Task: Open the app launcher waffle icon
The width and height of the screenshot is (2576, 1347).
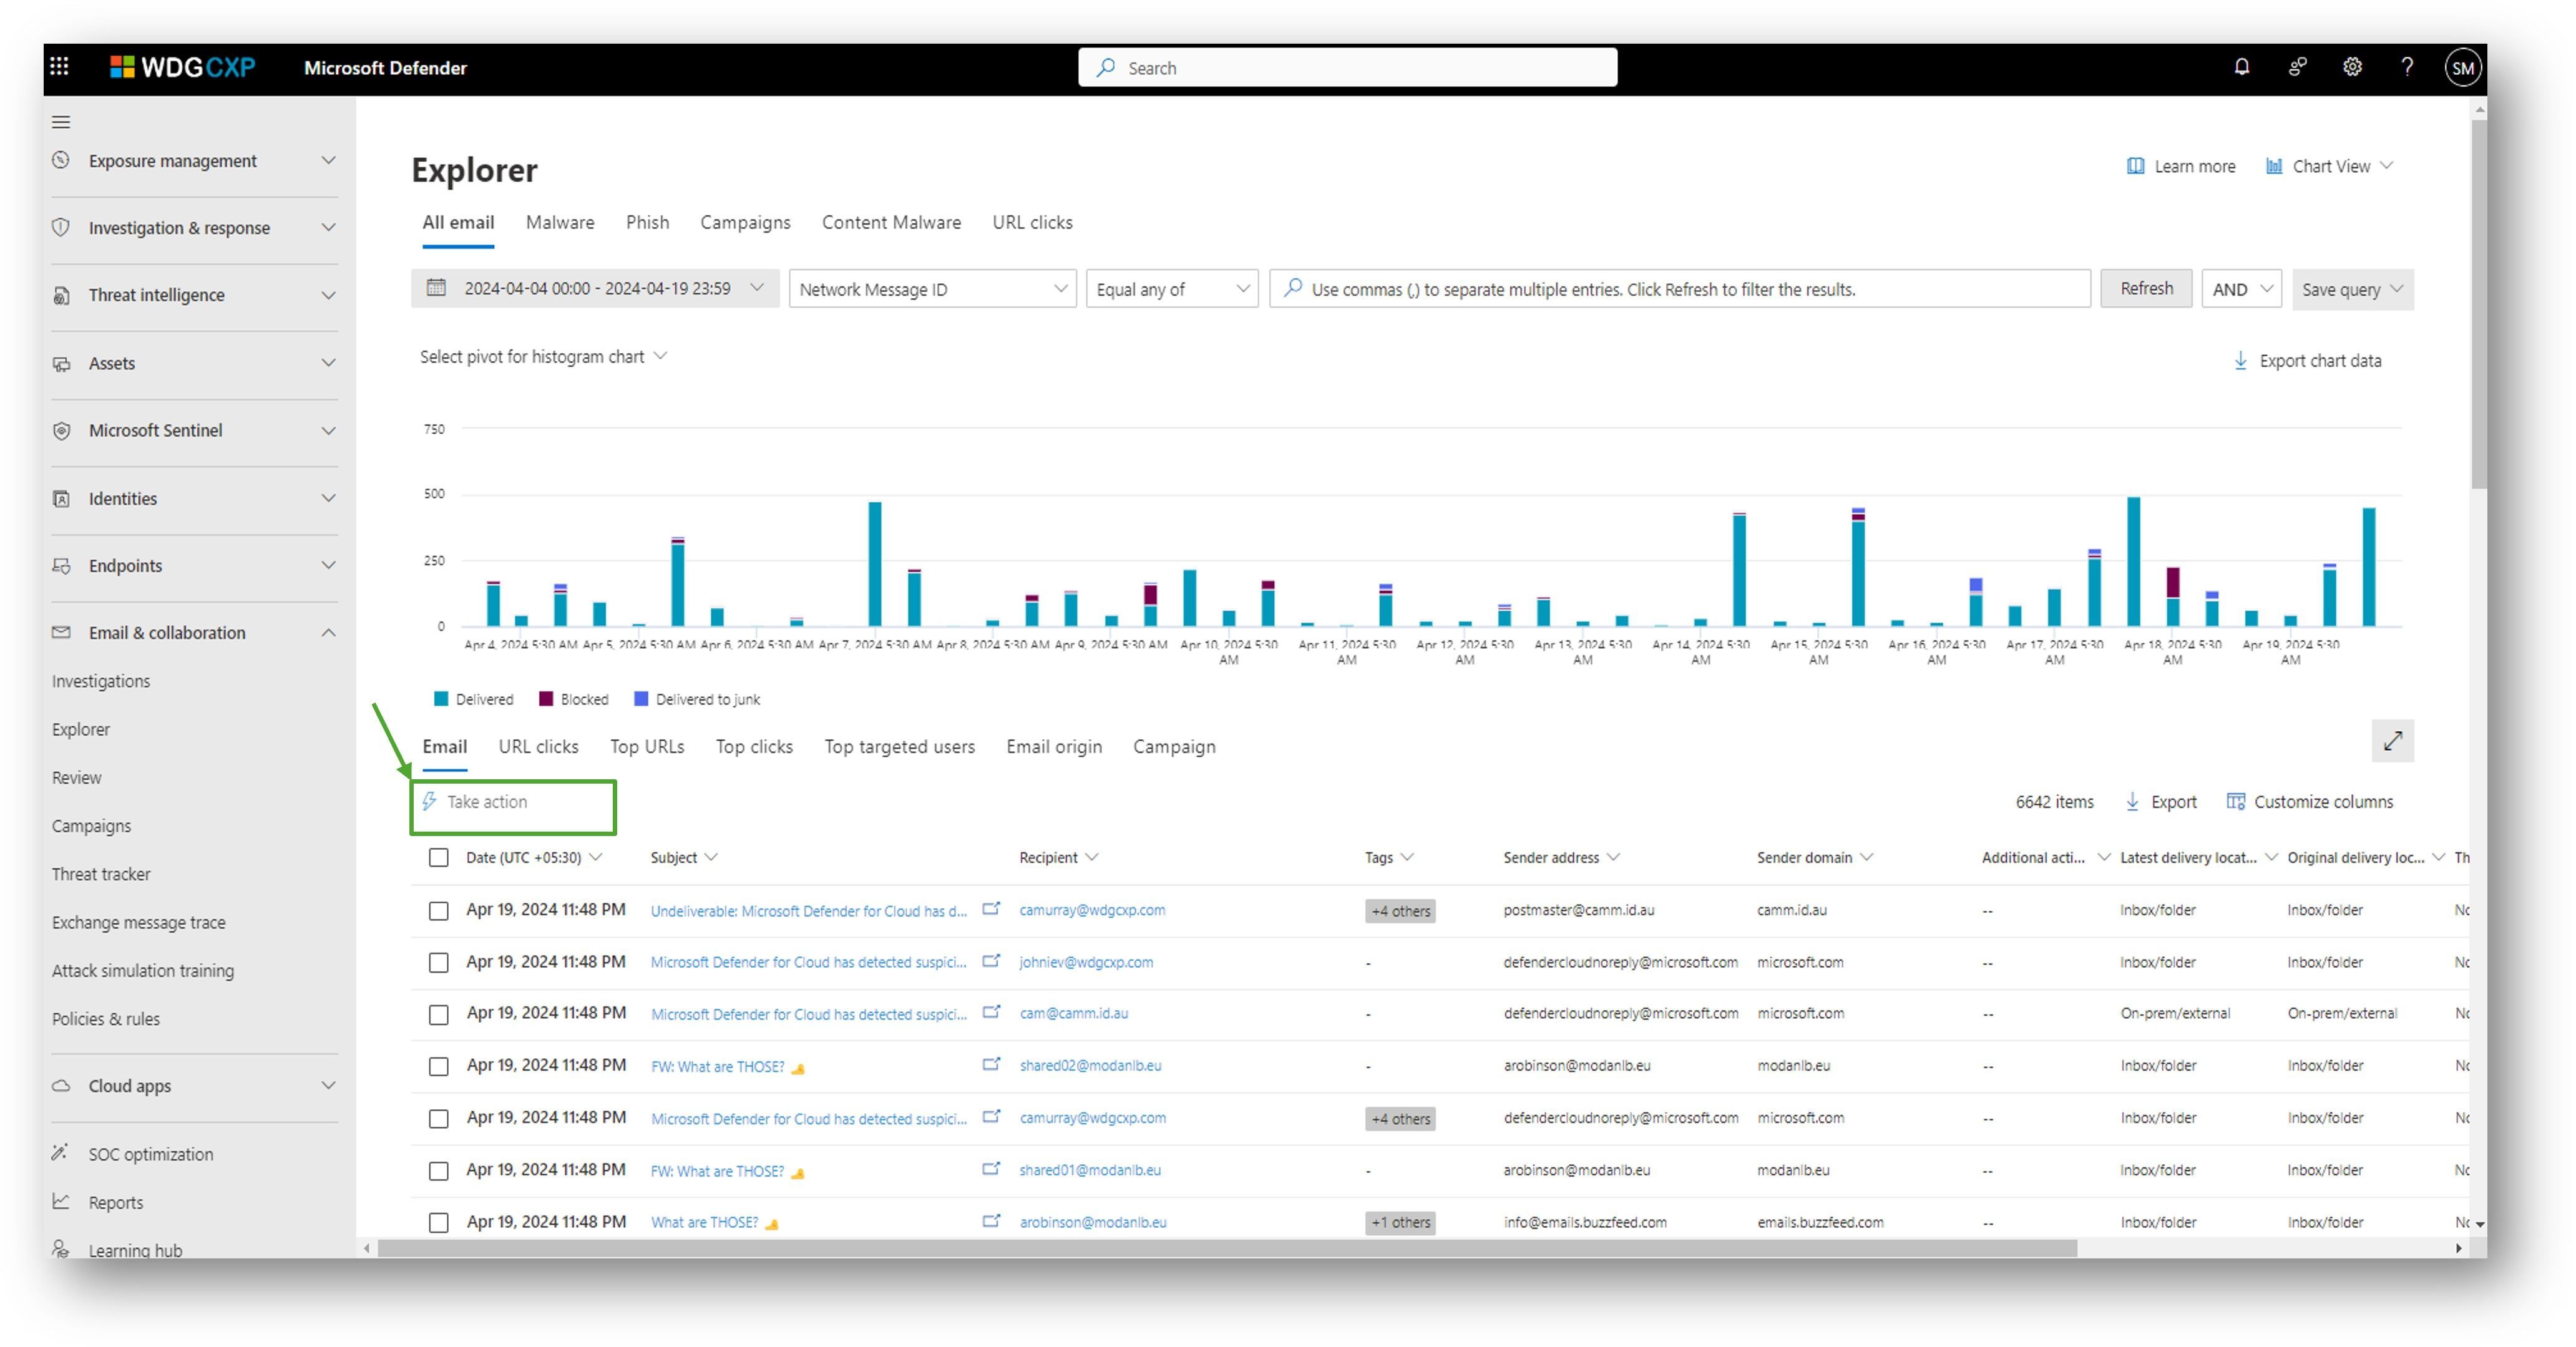Action: 59,67
